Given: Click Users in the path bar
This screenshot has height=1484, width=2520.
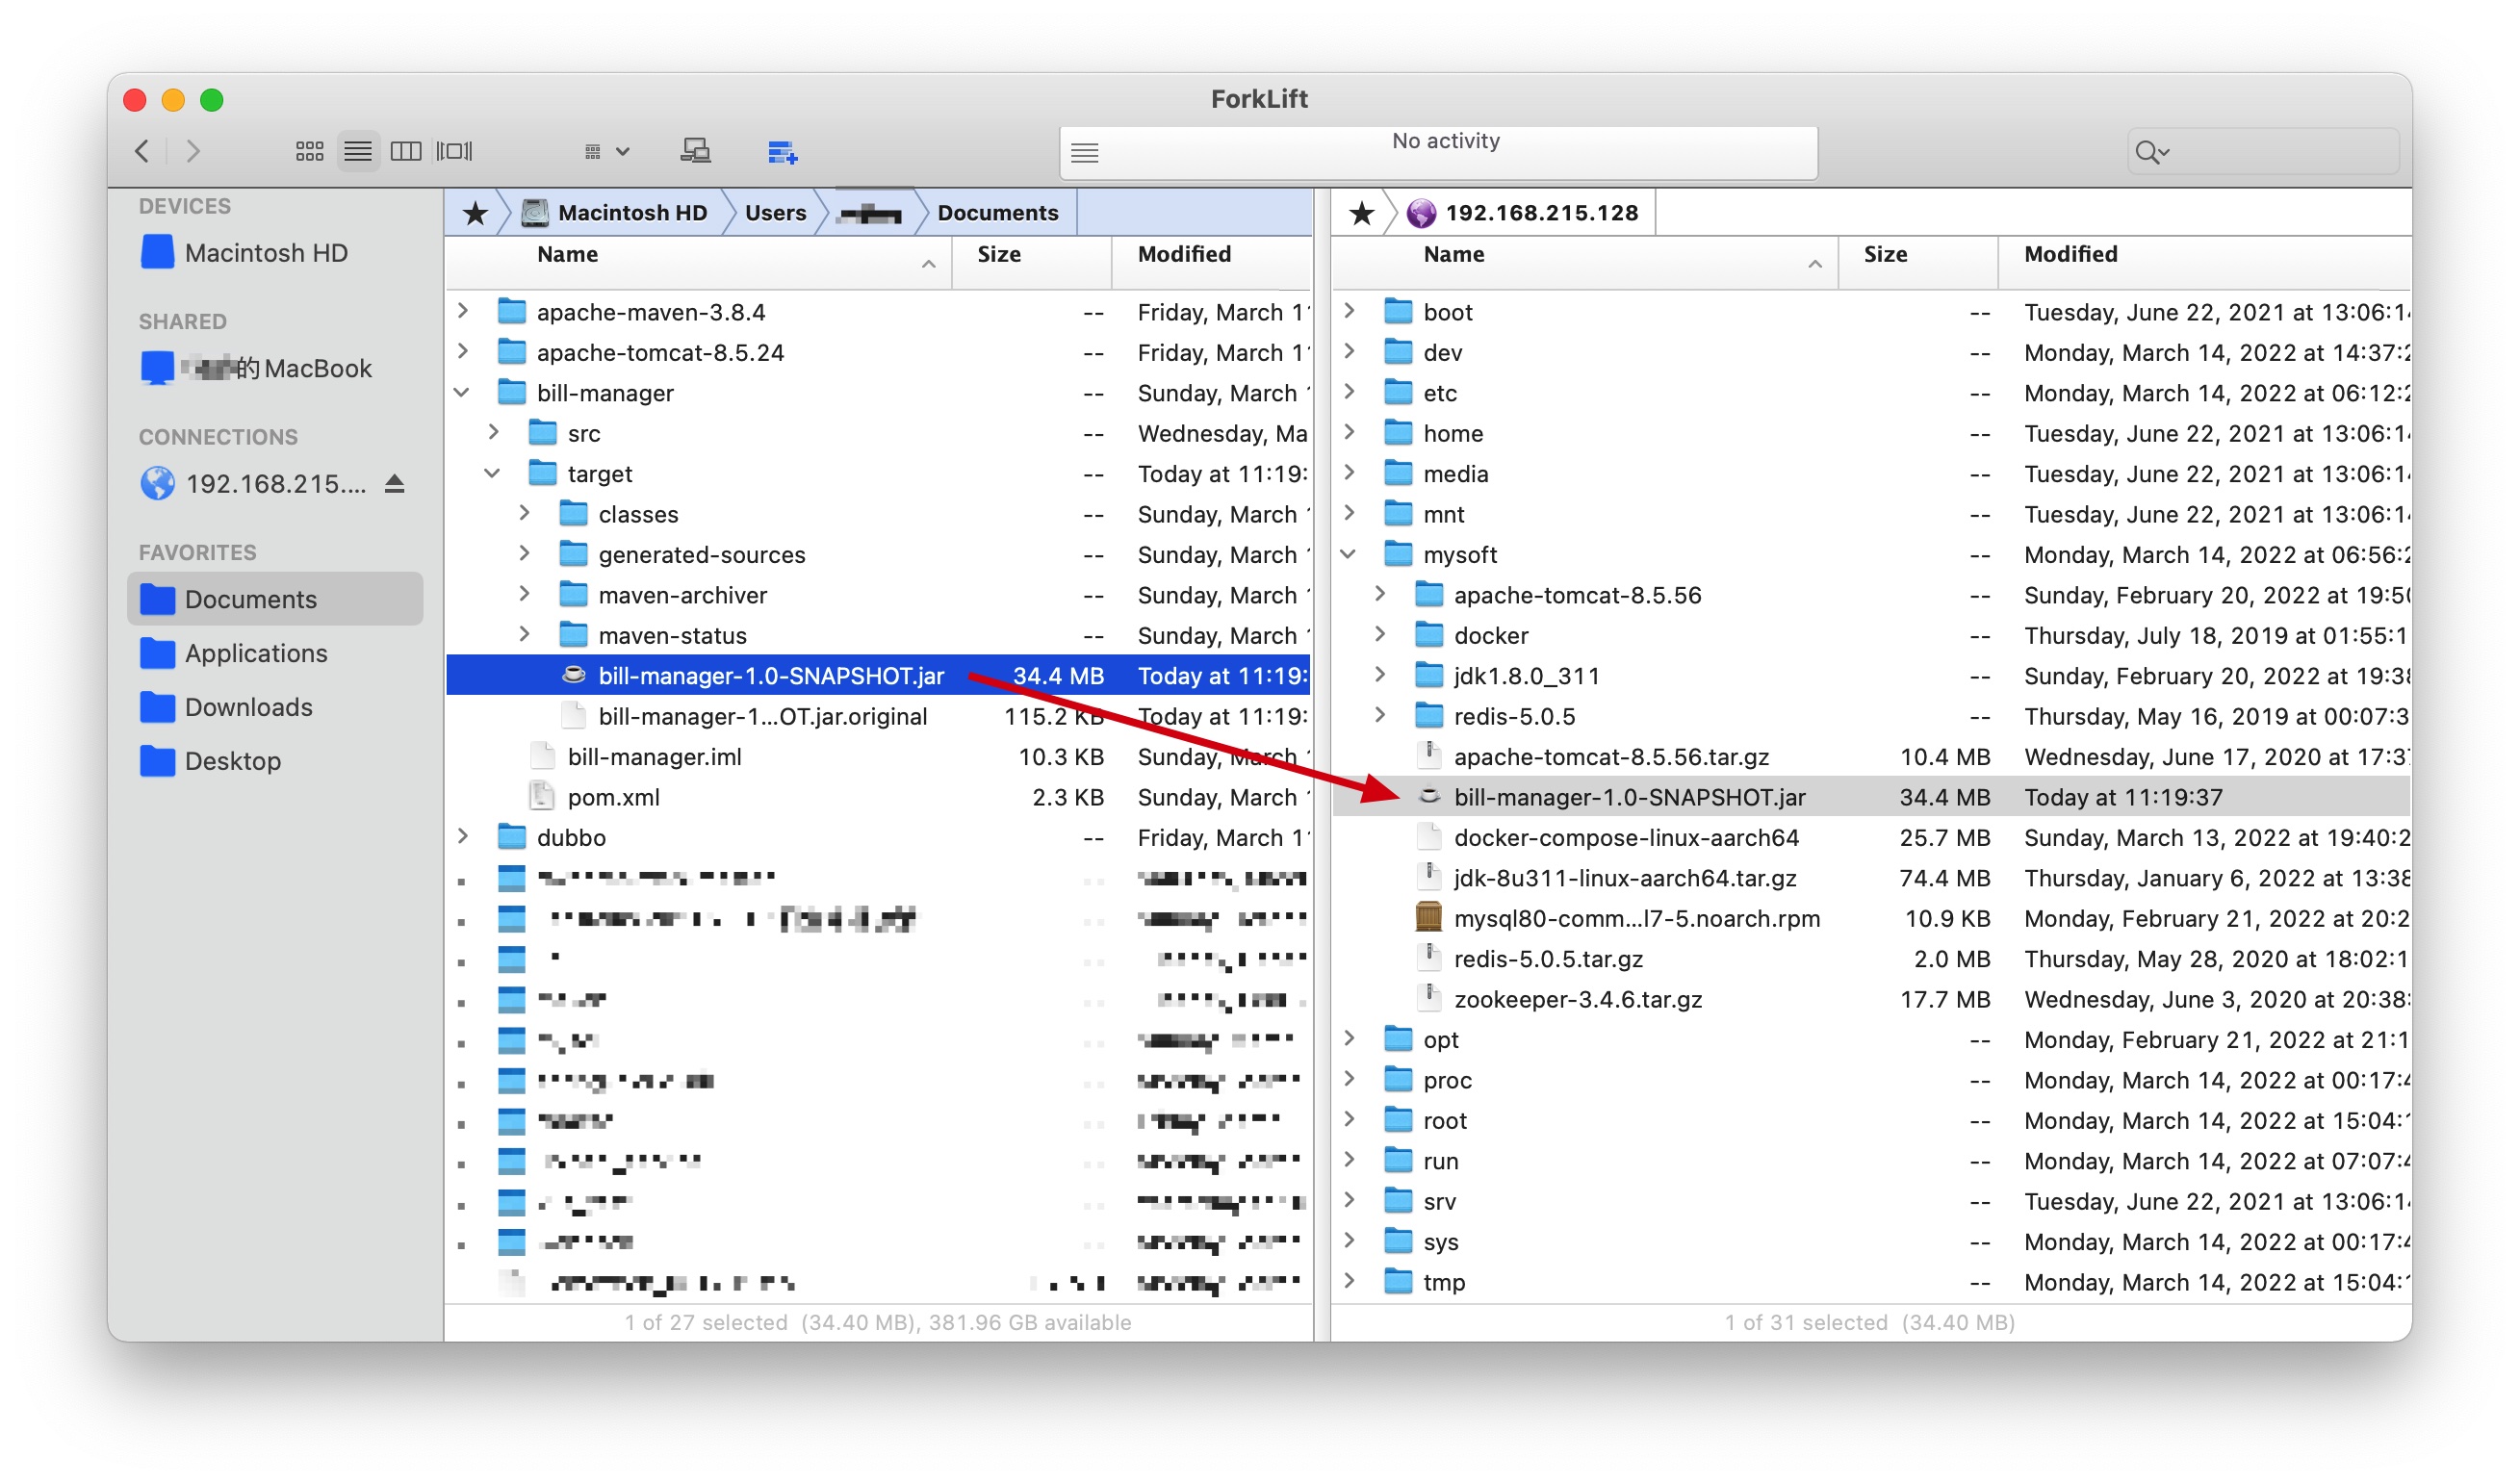Looking at the screenshot, I should tap(775, 213).
